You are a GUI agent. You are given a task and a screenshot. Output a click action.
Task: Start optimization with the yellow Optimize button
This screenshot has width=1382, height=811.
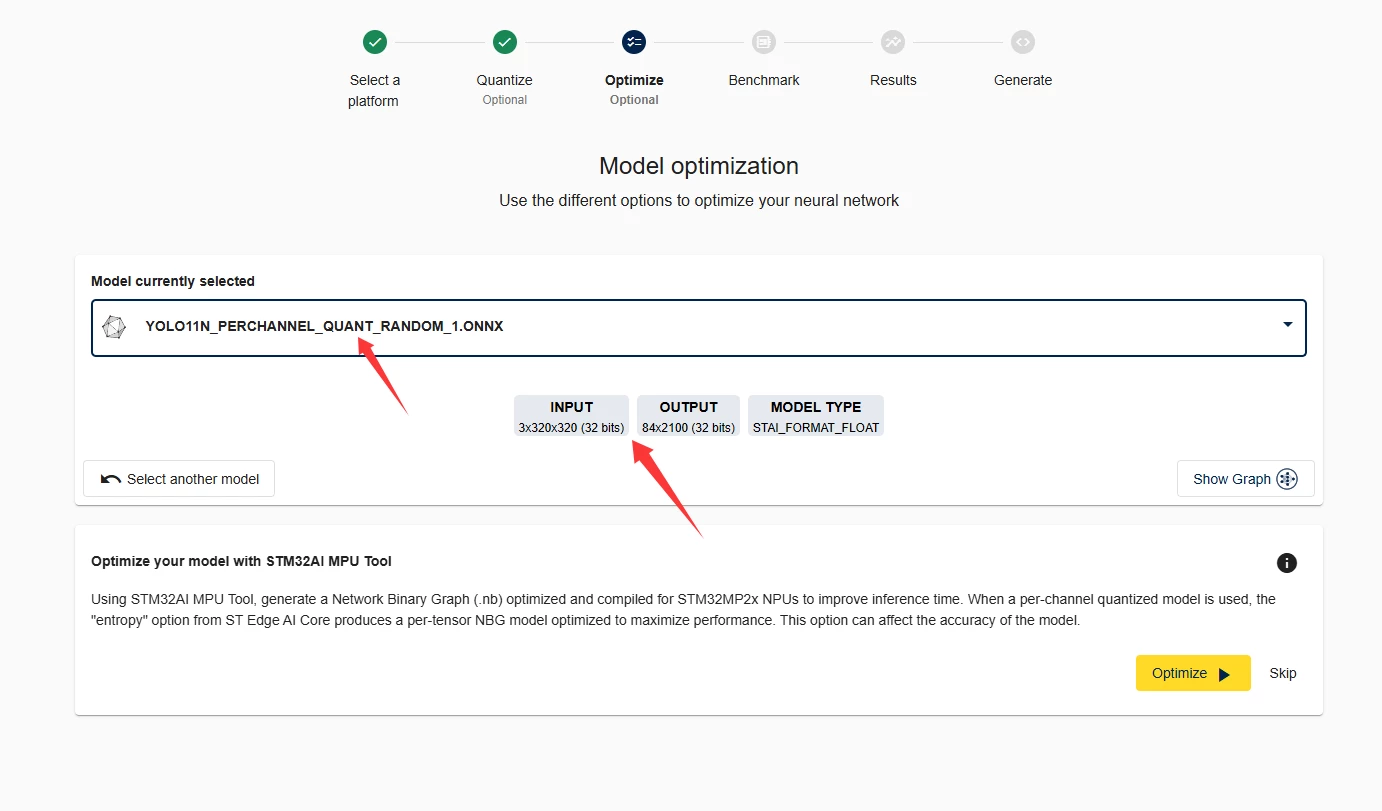tap(1193, 673)
